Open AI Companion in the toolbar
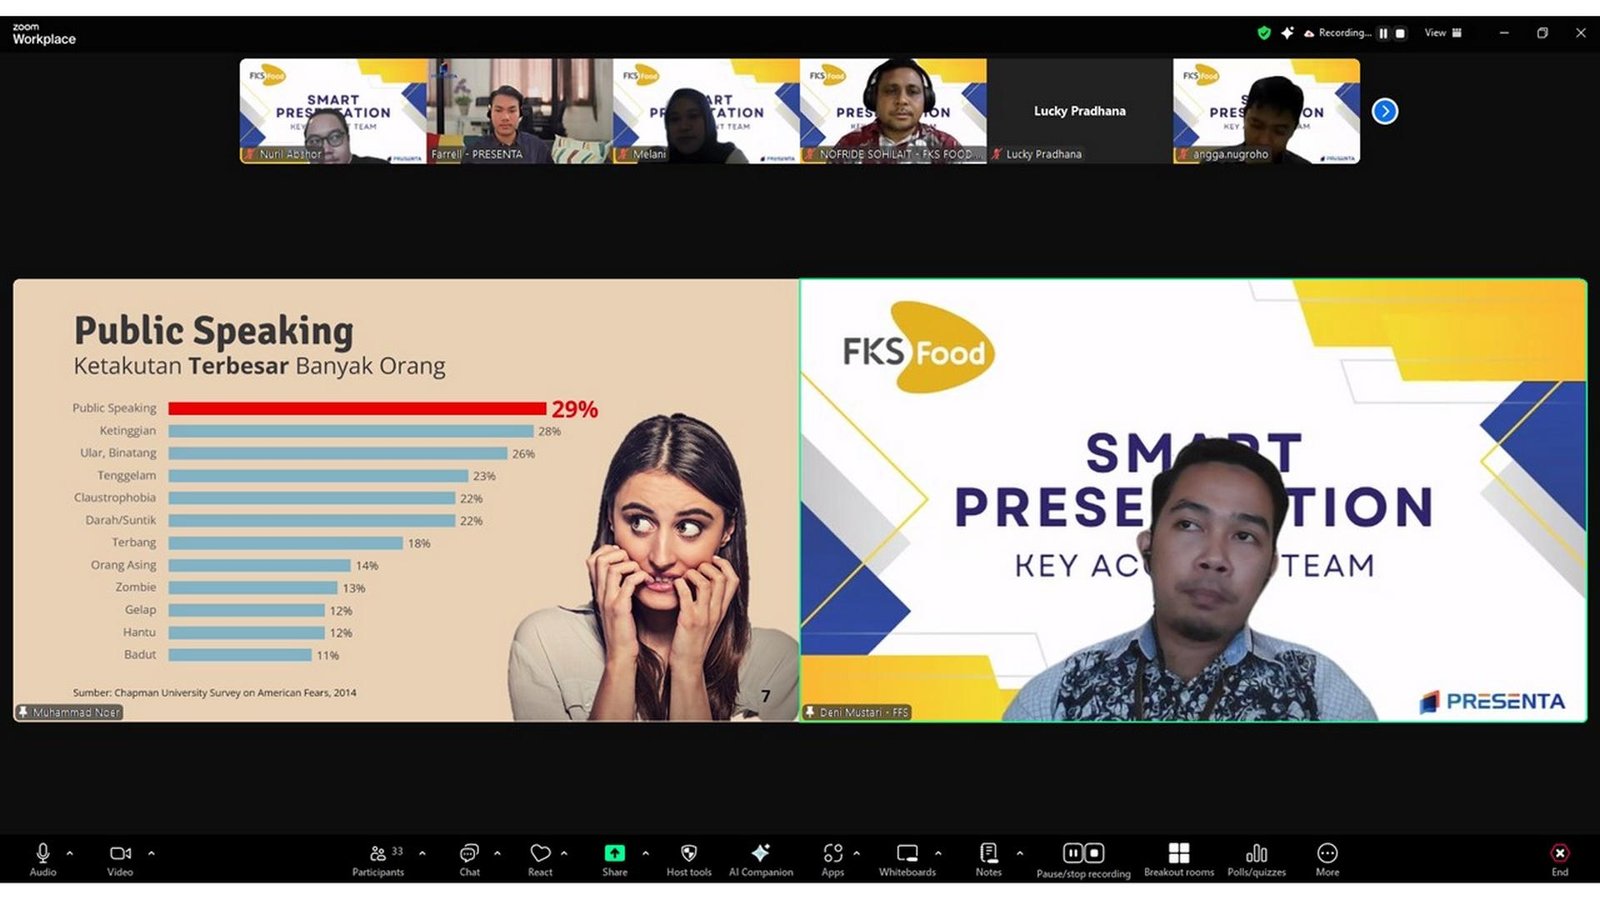This screenshot has height=900, width=1600. 761,859
